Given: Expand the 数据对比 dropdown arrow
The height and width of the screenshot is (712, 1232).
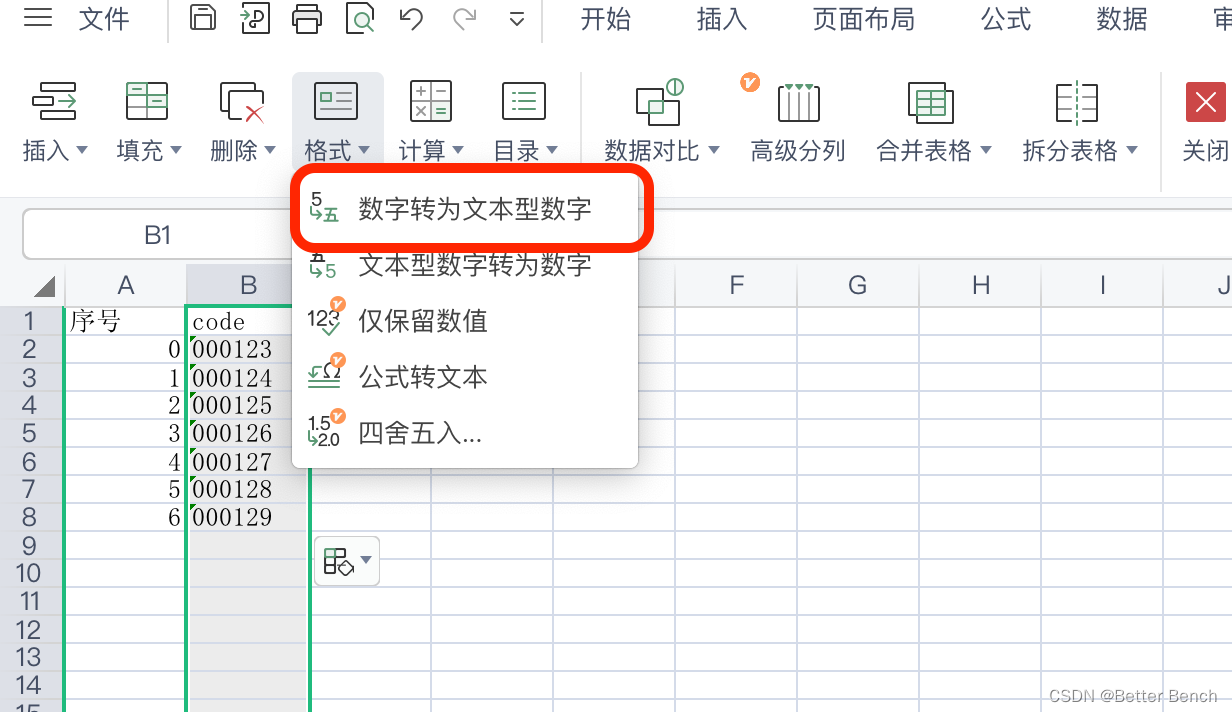Looking at the screenshot, I should 714,150.
